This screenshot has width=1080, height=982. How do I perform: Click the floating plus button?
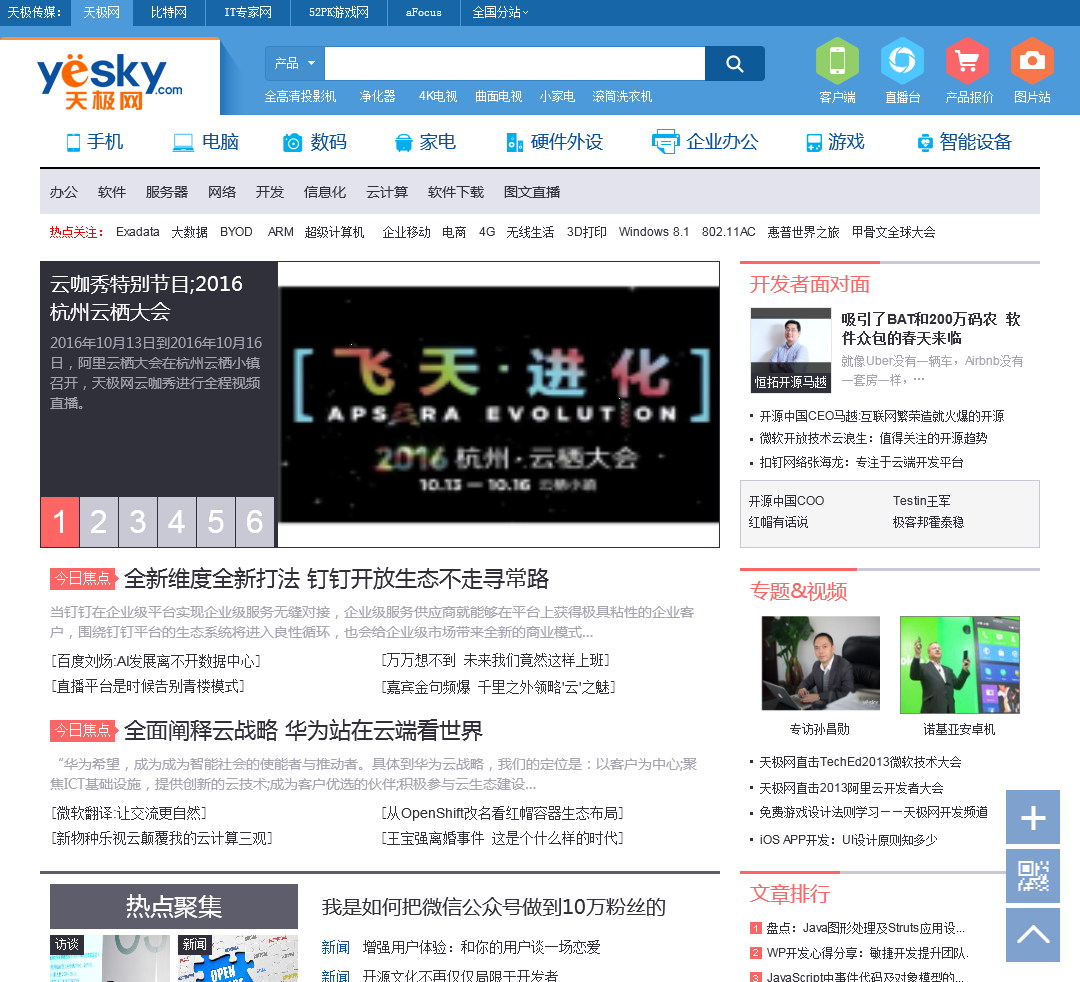[x=1032, y=817]
